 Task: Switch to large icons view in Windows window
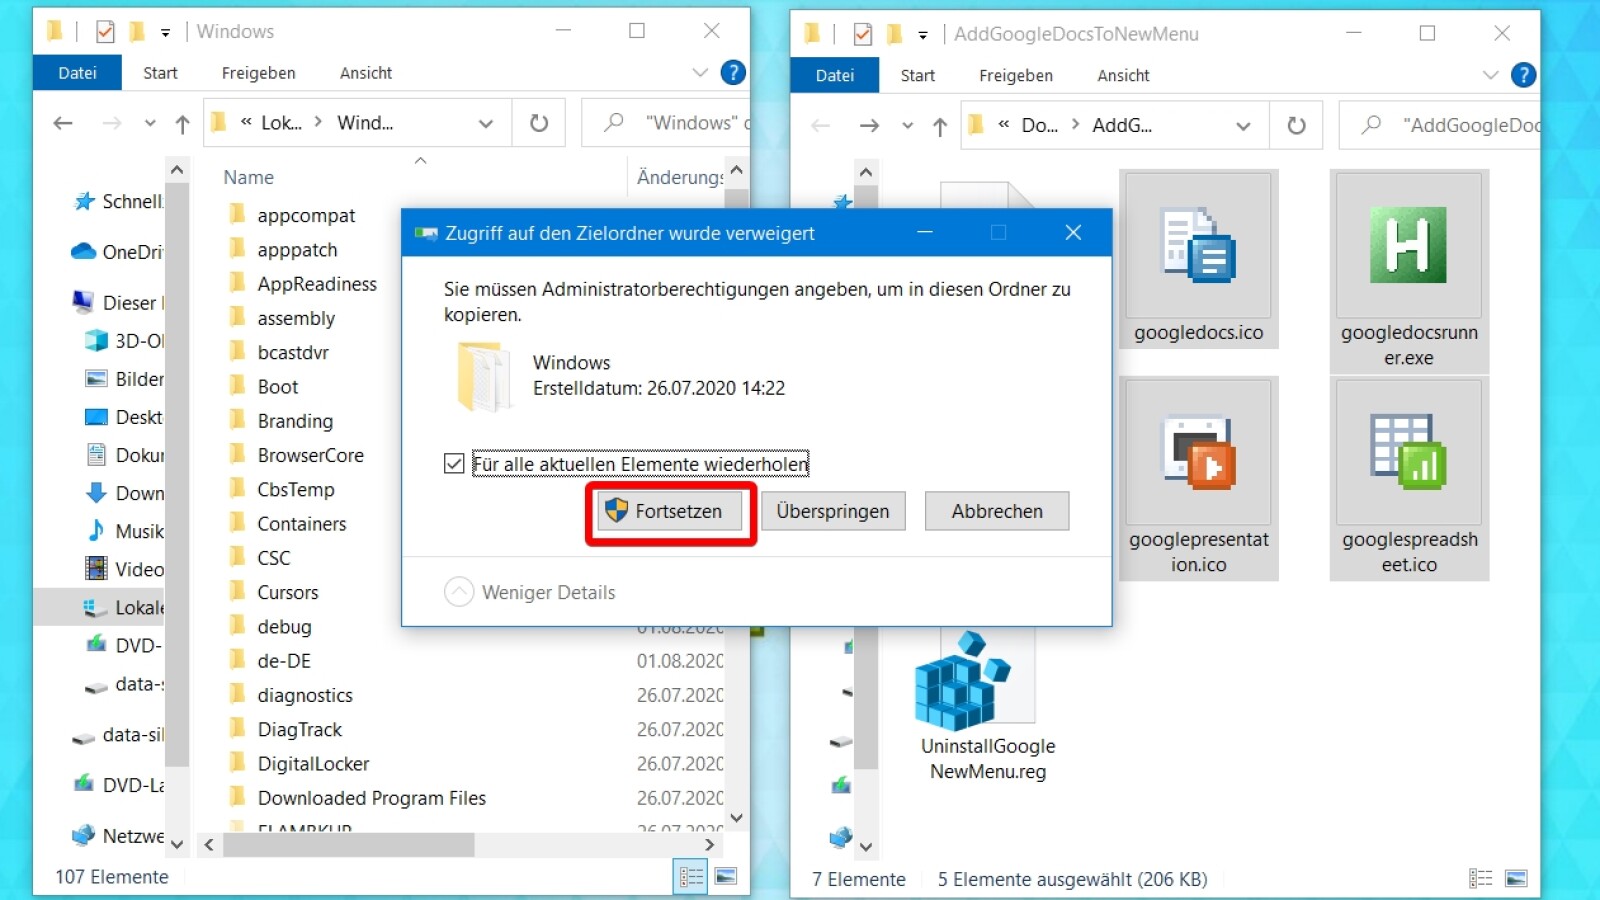point(726,877)
